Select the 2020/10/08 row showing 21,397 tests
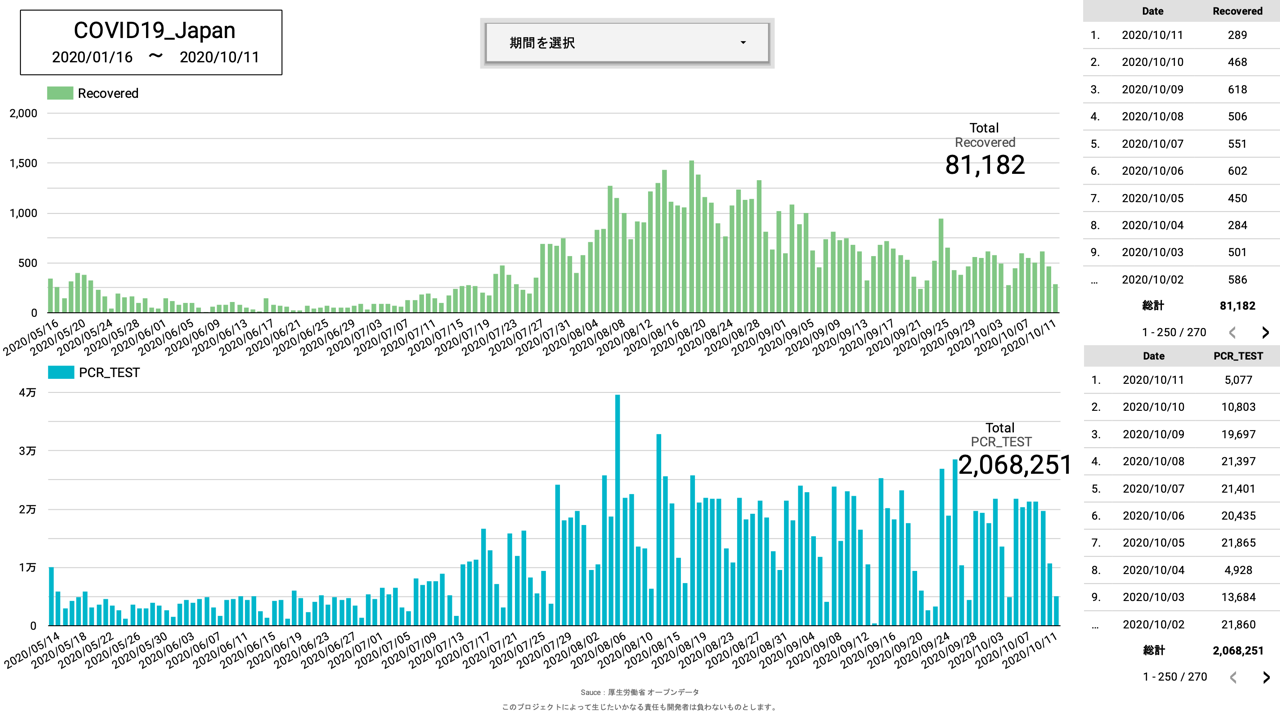This screenshot has height=720, width=1280. (1181, 461)
